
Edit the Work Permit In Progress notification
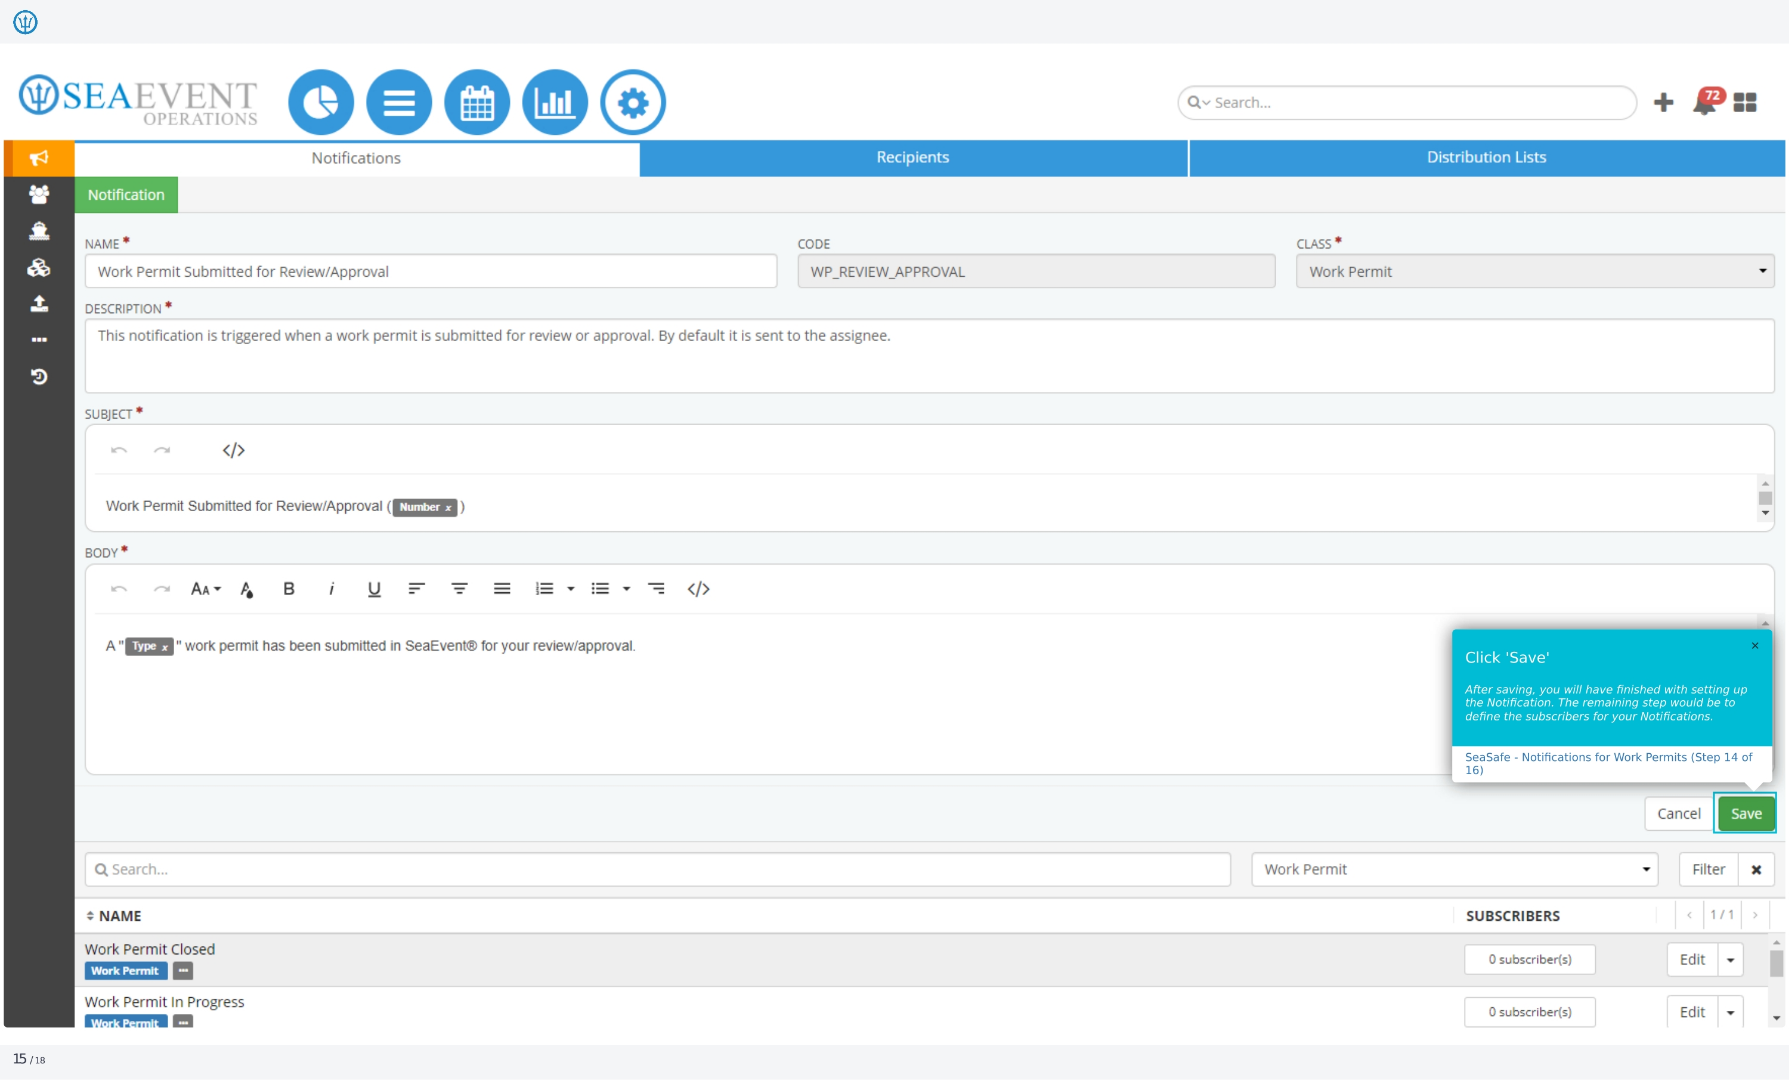point(1692,1012)
